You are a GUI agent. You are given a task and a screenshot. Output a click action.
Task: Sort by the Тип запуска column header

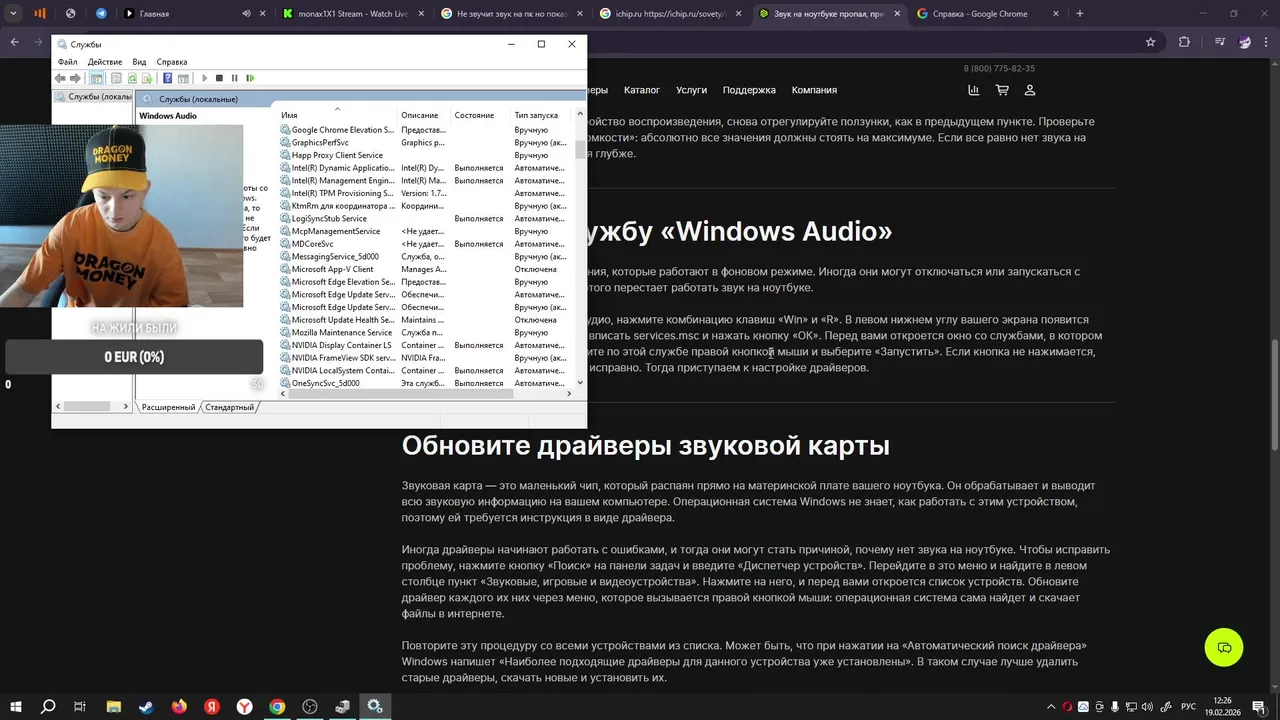tap(540, 115)
